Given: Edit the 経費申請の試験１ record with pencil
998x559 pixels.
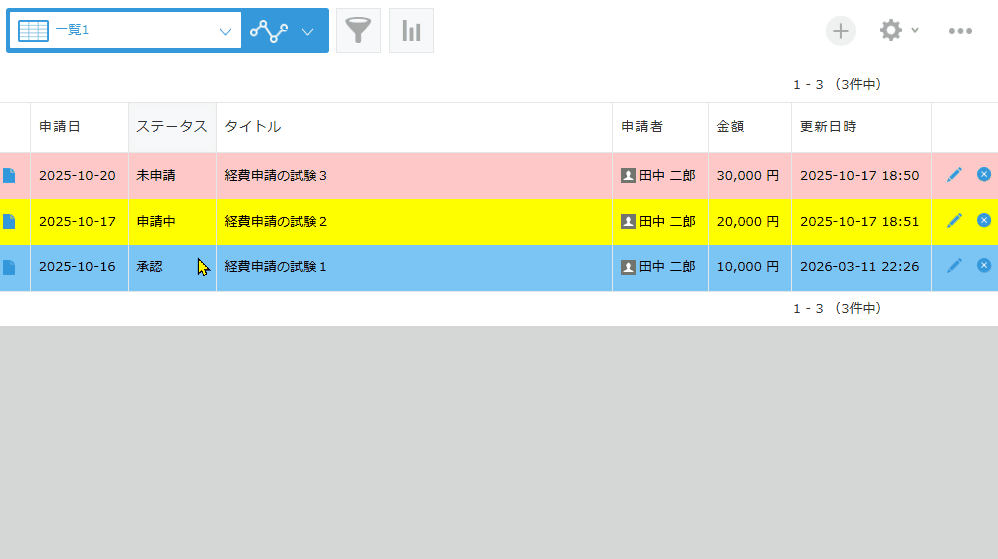Looking at the screenshot, I should 954,266.
